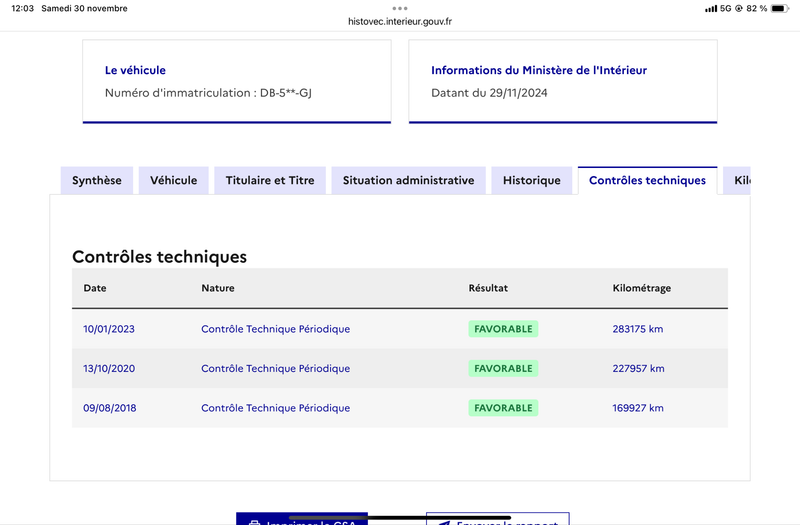Click Contrôle Technique Périodique in the 10/01/2023 row
The image size is (800, 525).
pos(276,329)
